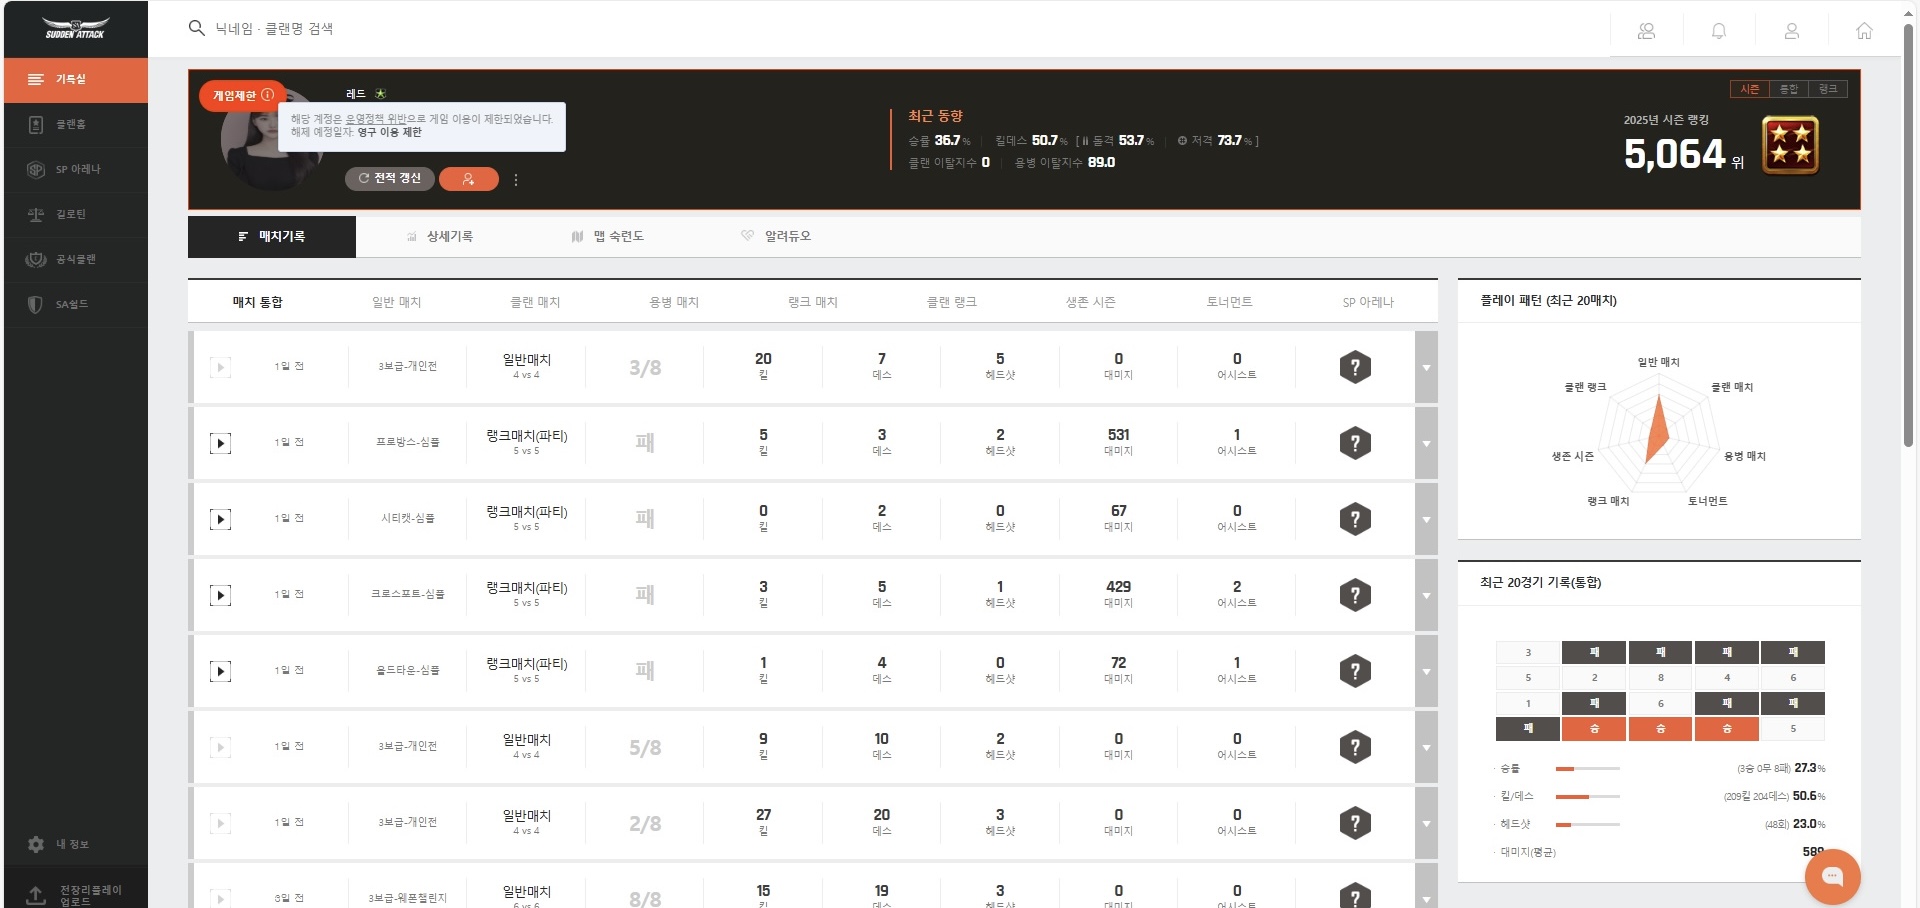1920x908 pixels.
Task: Click the 전적 갱신 refresh button
Action: coord(390,178)
